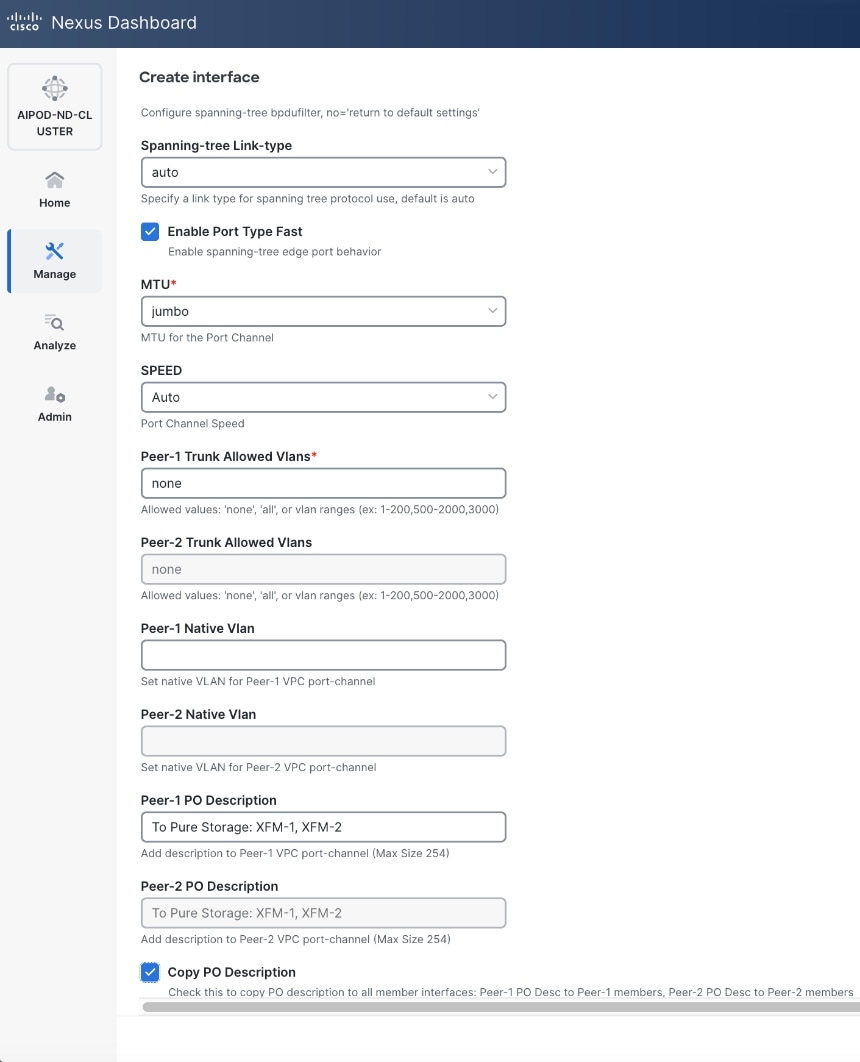The height and width of the screenshot is (1062, 860).
Task: Click the Peer-2 PO Description field
Action: click(323, 913)
